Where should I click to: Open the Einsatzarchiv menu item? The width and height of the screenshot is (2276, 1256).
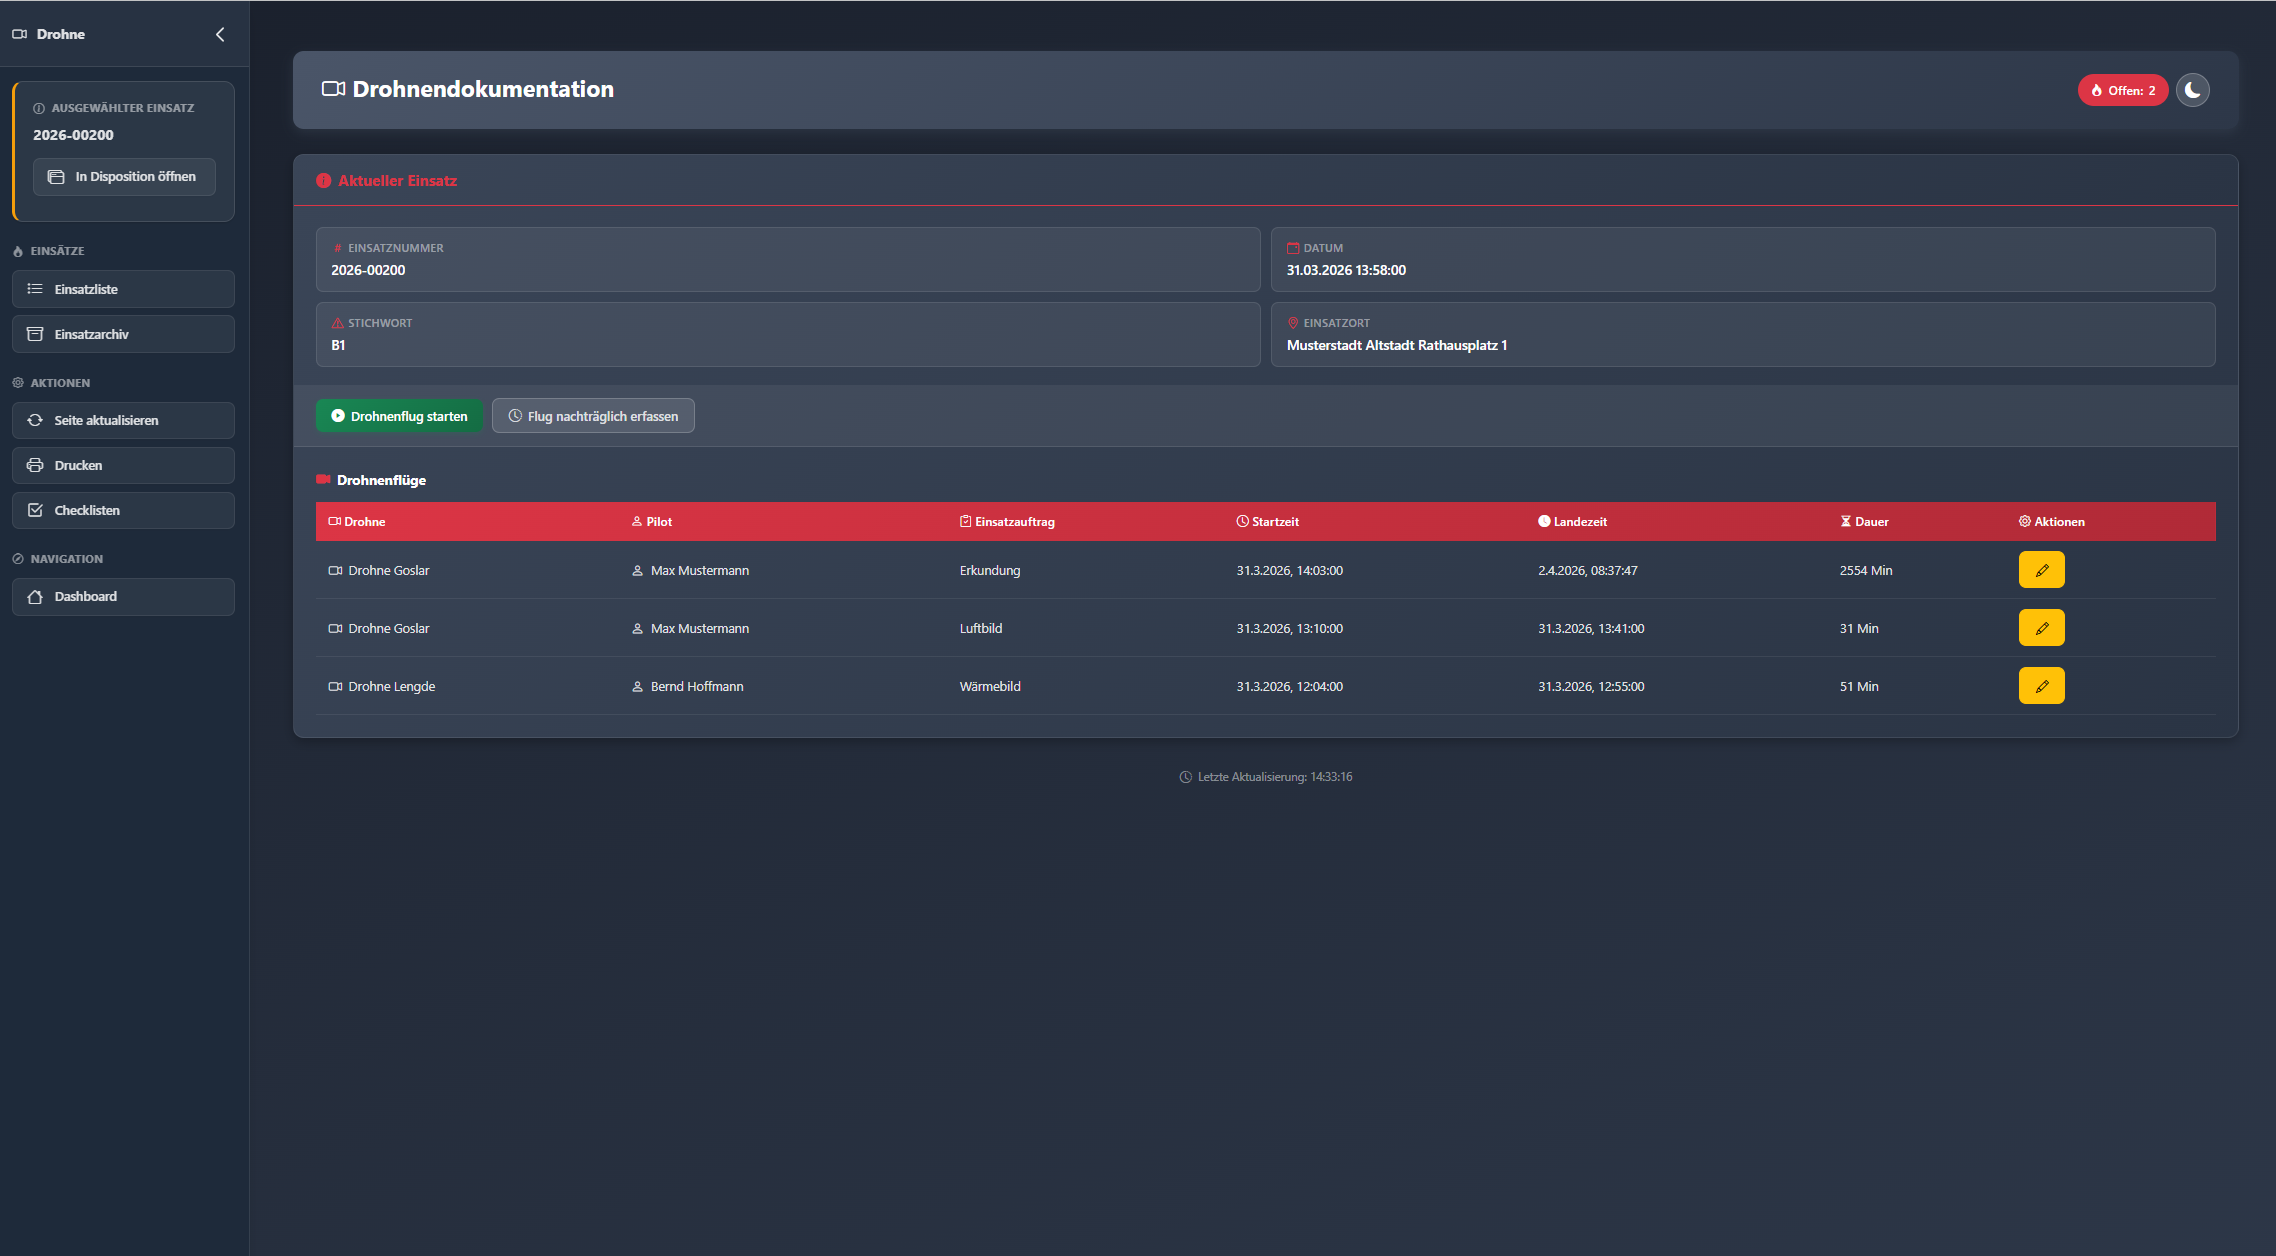point(123,334)
